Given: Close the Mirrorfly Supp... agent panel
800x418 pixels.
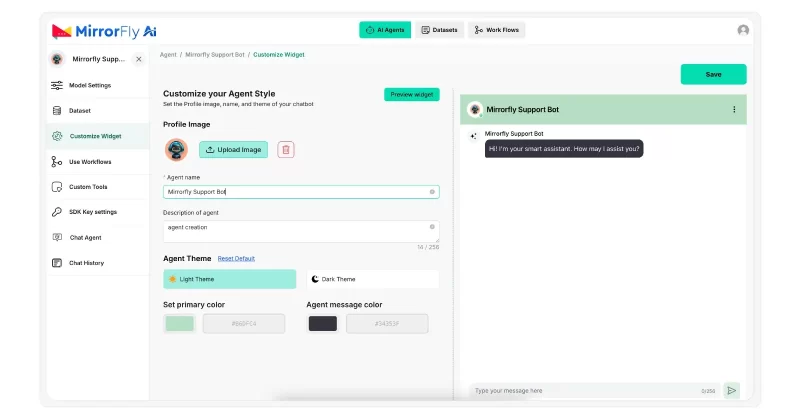Looking at the screenshot, I should (139, 59).
